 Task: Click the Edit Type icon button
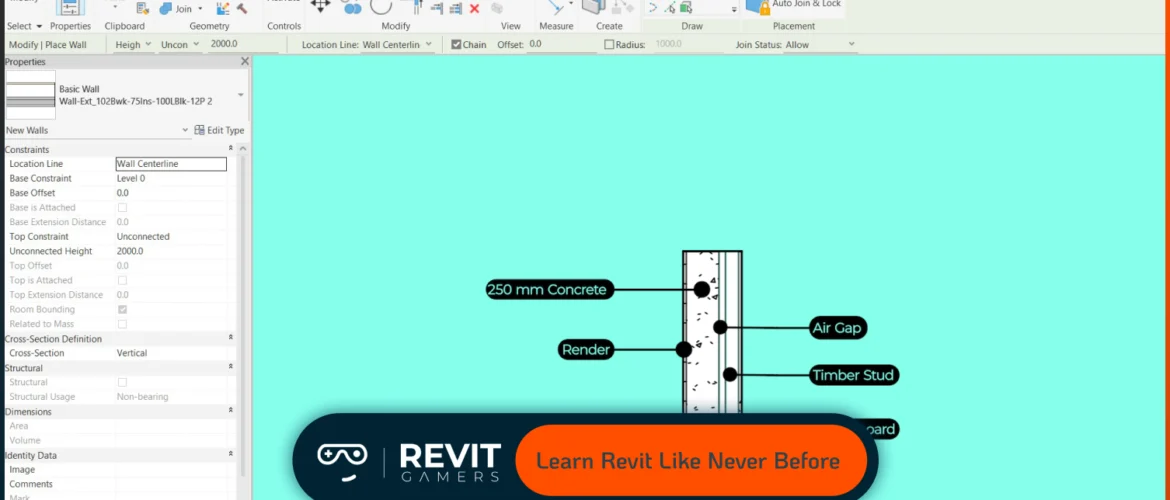tap(199, 130)
